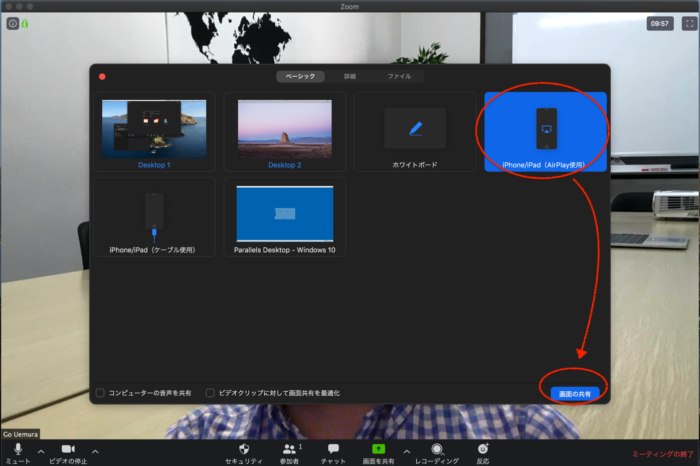
Task: Start recording with the レコーディング icon
Action: pyautogui.click(x=437, y=449)
